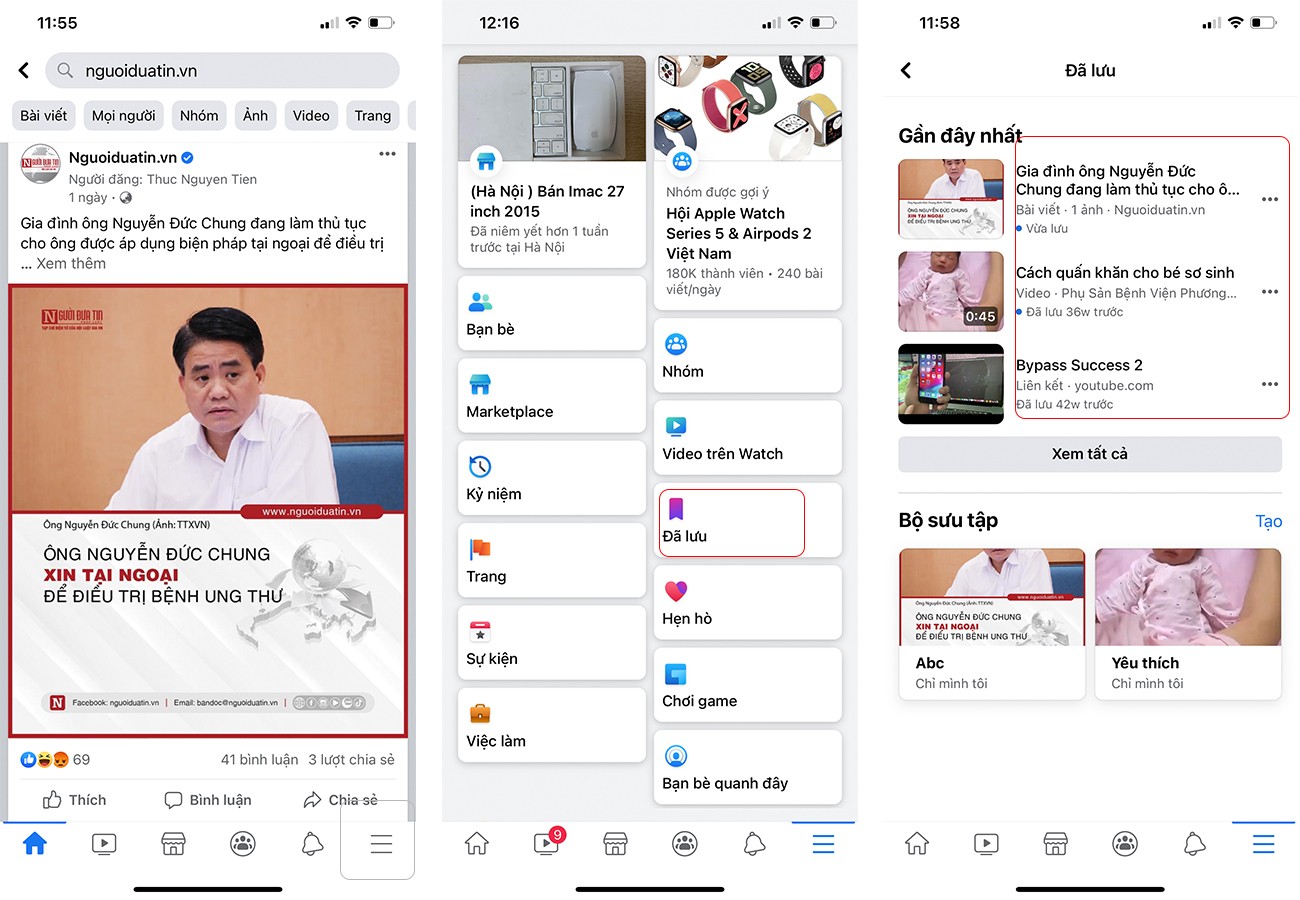Open the three-dot menu on Nguoiduatin.vn post
Screen dimensions: 1300x900
pos(387,154)
